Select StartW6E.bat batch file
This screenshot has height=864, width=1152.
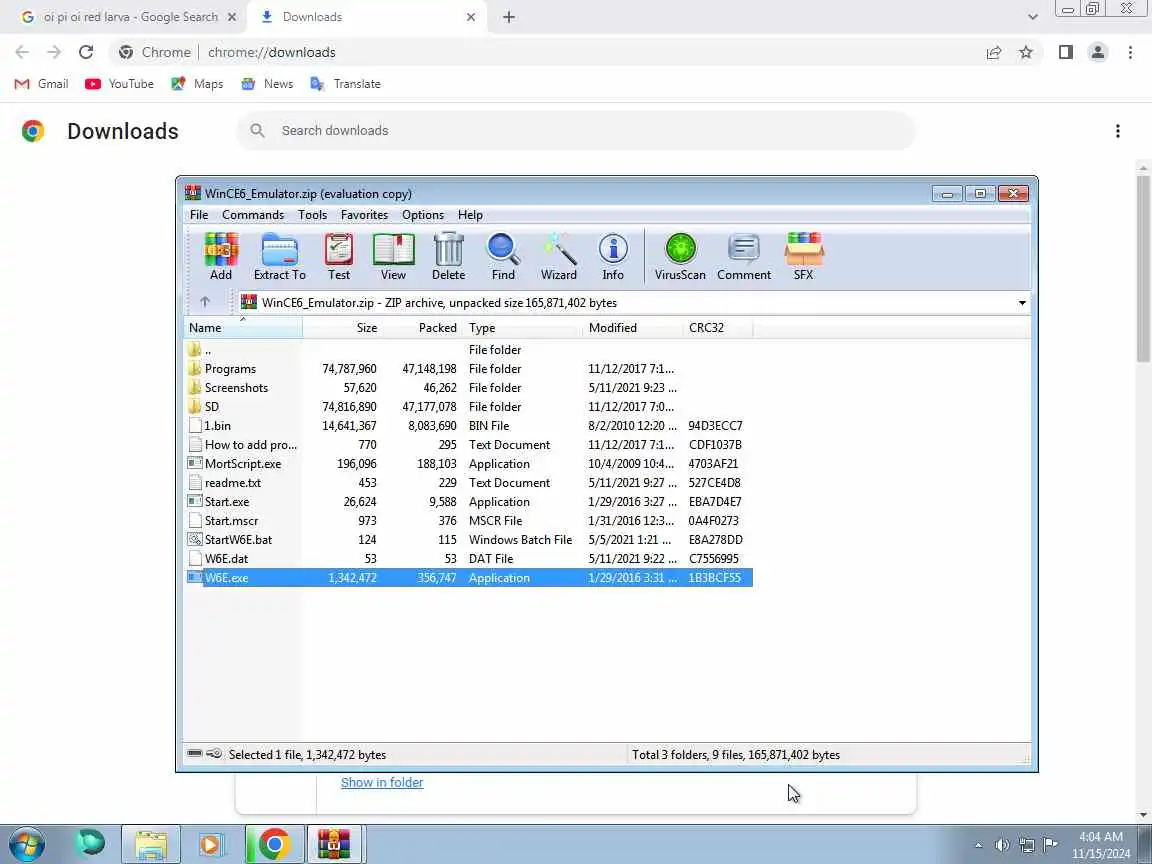(x=468, y=540)
